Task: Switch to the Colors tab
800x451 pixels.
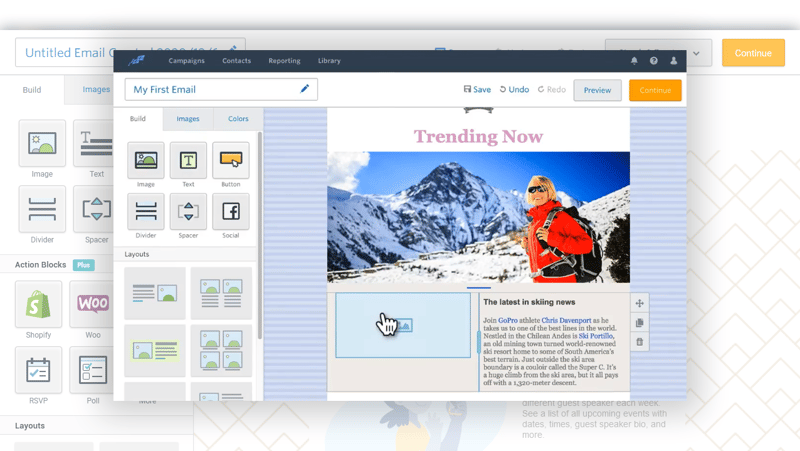Action: pos(238,119)
